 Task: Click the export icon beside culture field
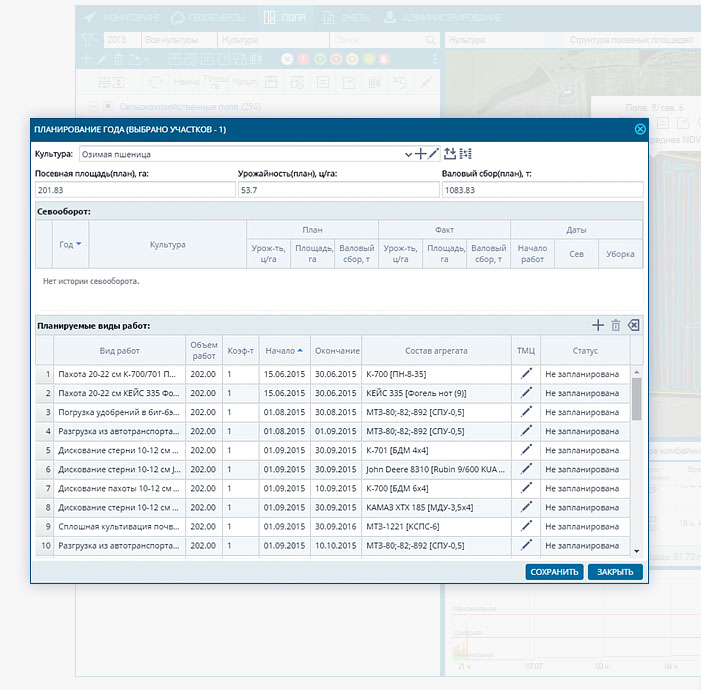pyautogui.click(x=450, y=154)
